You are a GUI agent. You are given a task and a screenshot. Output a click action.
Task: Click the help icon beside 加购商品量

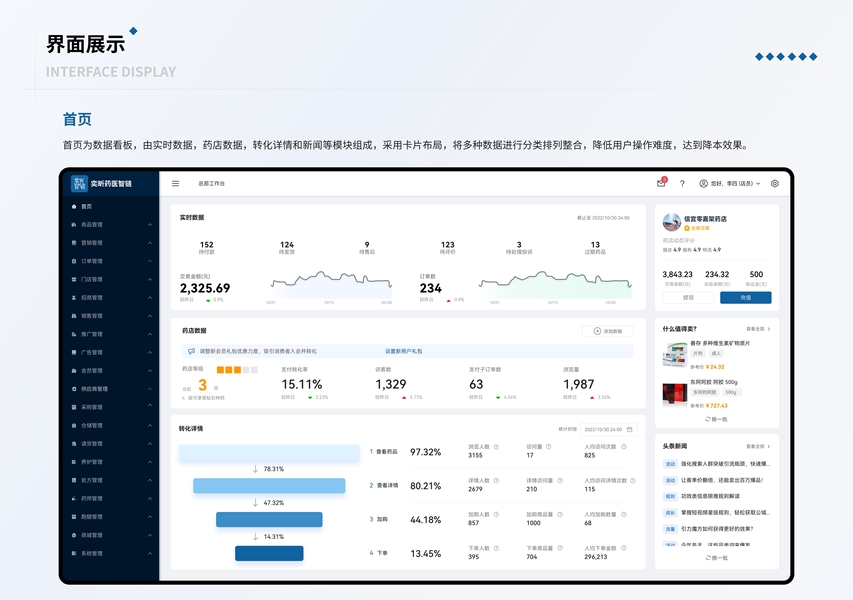click(560, 514)
